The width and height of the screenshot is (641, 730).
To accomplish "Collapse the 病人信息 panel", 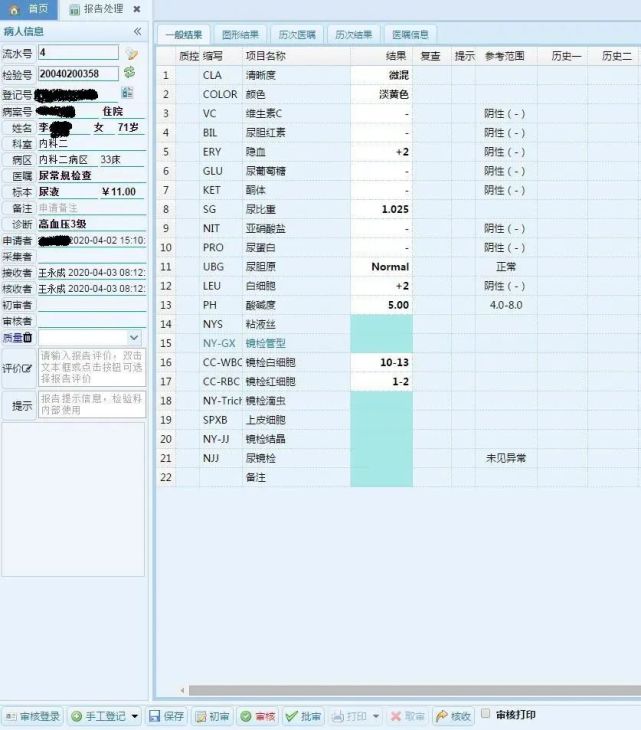I will 137,31.
